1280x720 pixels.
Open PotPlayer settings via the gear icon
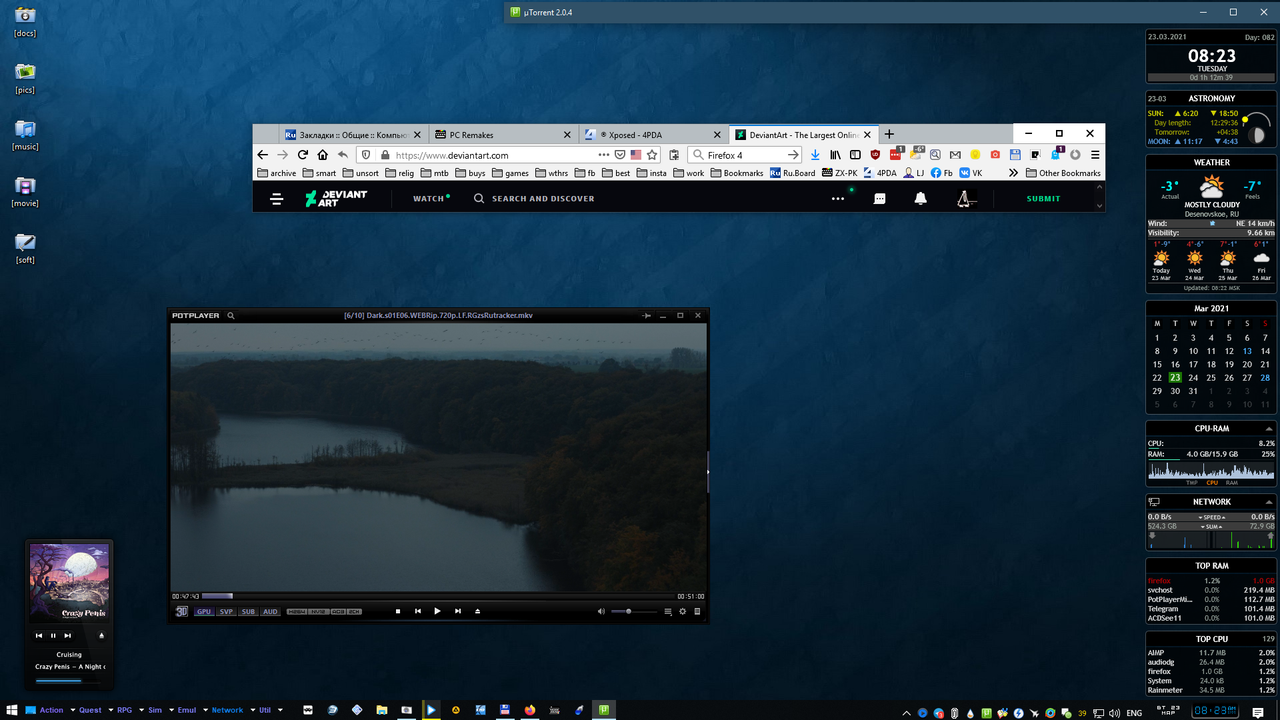[x=682, y=611]
